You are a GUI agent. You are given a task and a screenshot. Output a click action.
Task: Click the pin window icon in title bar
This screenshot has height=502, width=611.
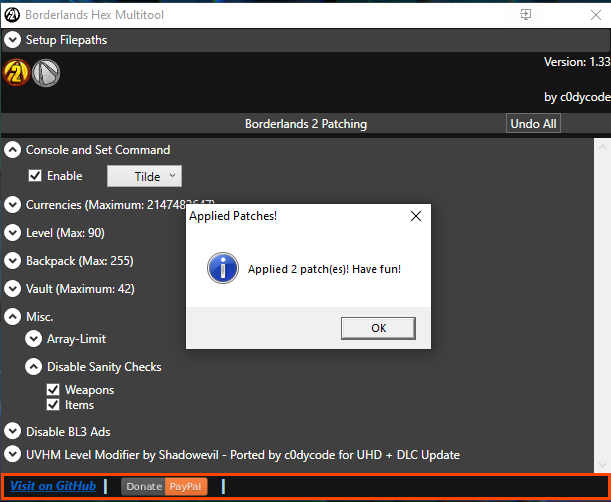(x=525, y=15)
